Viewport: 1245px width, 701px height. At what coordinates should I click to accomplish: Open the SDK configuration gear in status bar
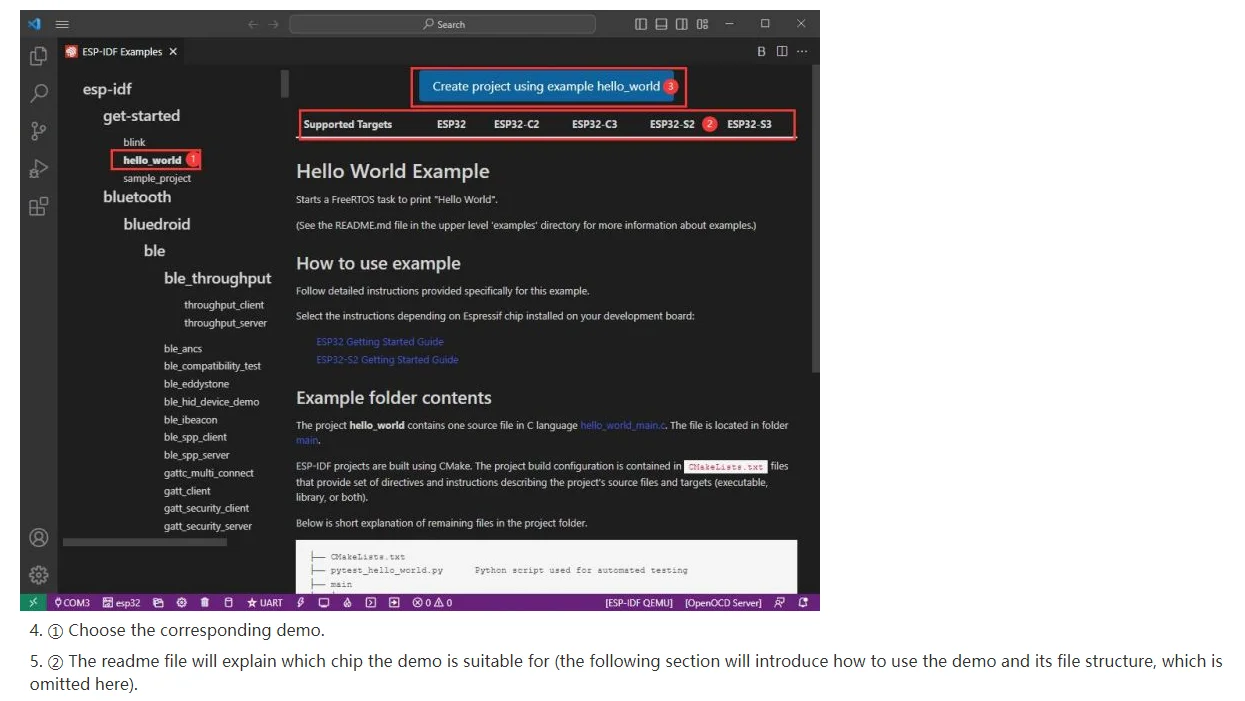click(181, 603)
